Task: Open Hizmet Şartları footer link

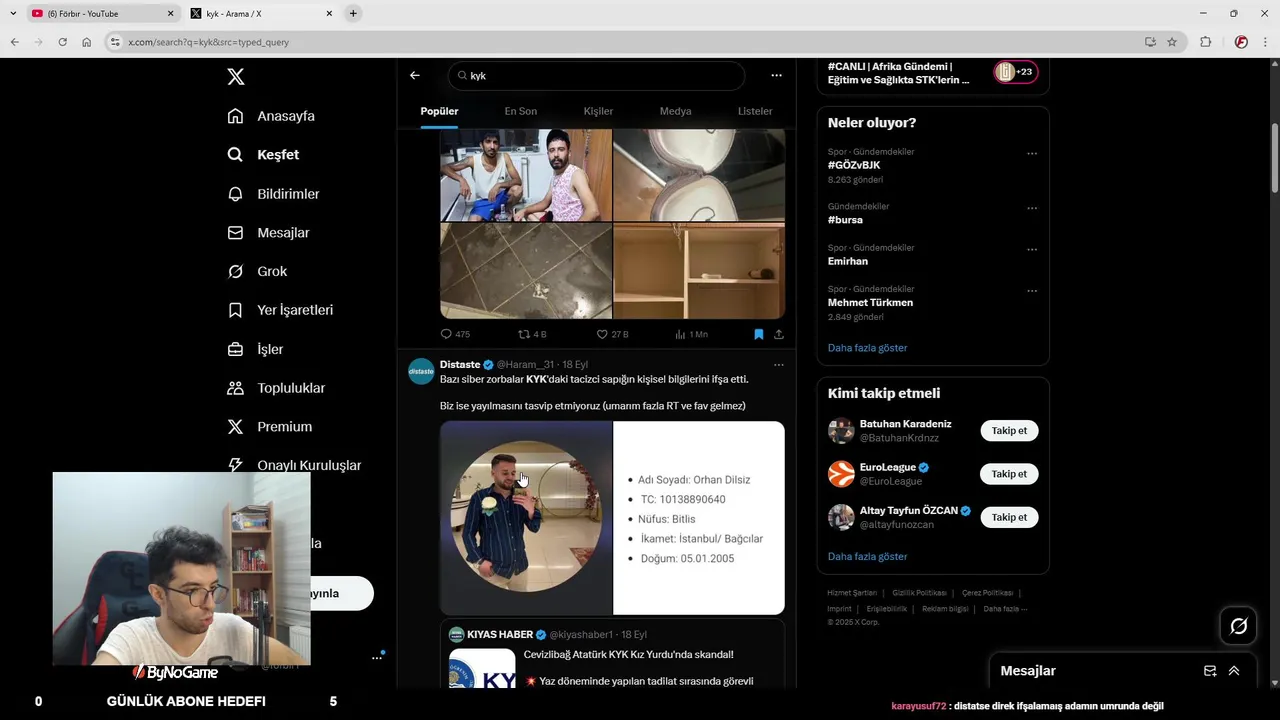Action: [x=852, y=593]
